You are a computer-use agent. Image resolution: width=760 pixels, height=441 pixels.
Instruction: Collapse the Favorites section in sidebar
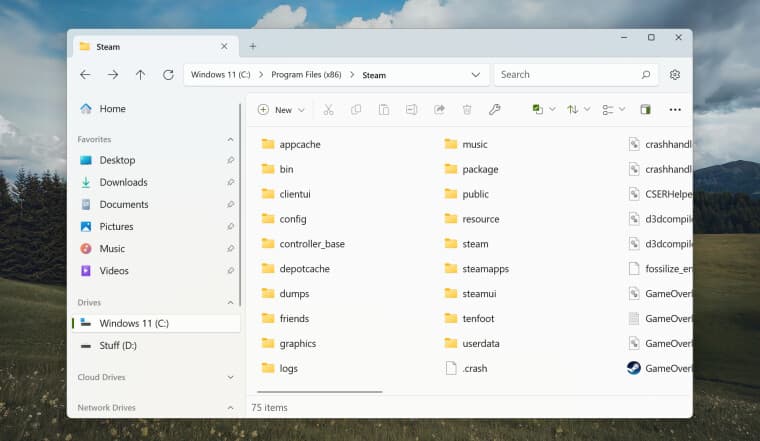tap(231, 140)
